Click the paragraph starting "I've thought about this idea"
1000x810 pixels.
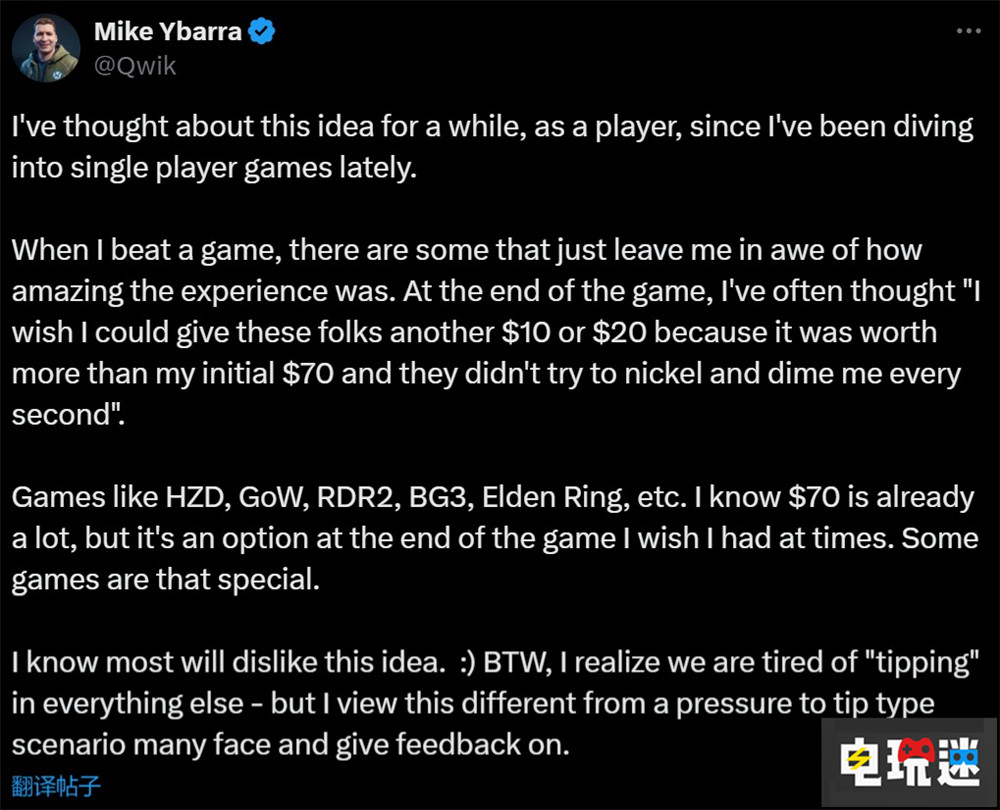492,147
